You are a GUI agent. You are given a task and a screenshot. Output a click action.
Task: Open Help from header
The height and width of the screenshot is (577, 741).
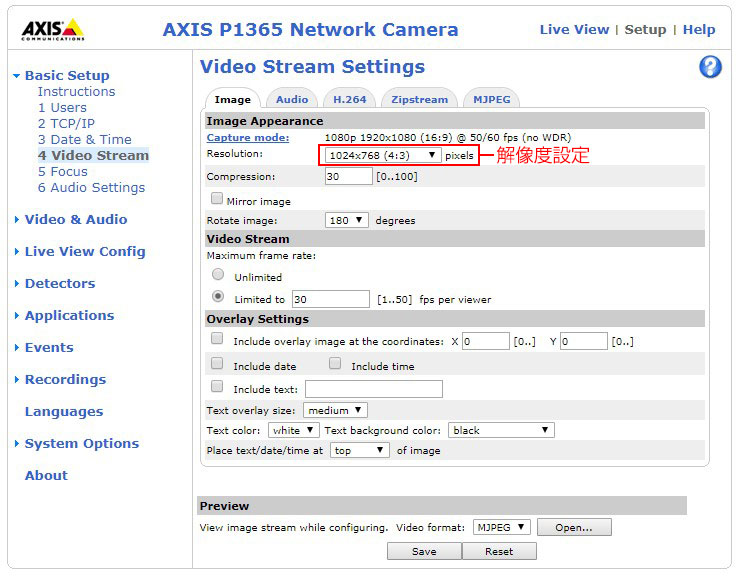(x=698, y=29)
